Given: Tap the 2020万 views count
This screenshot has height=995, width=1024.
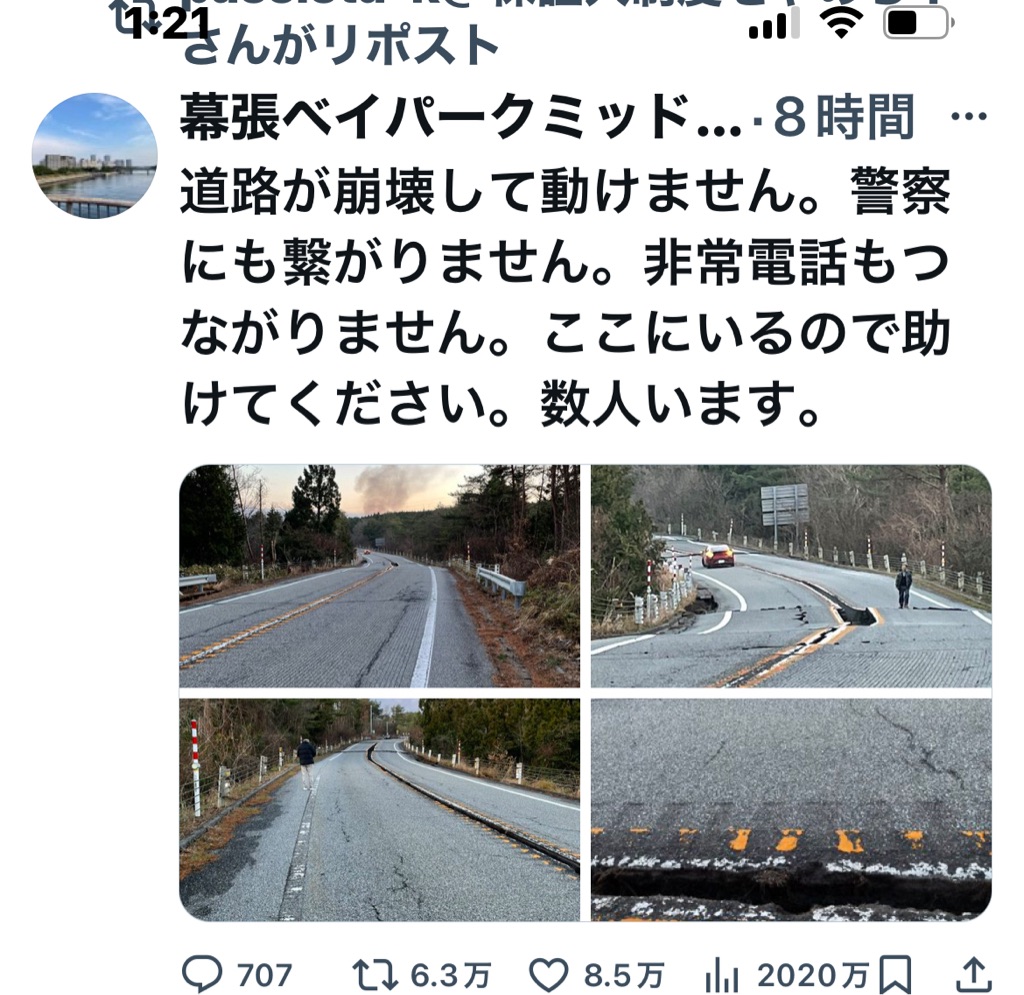Looking at the screenshot, I should [813, 976].
